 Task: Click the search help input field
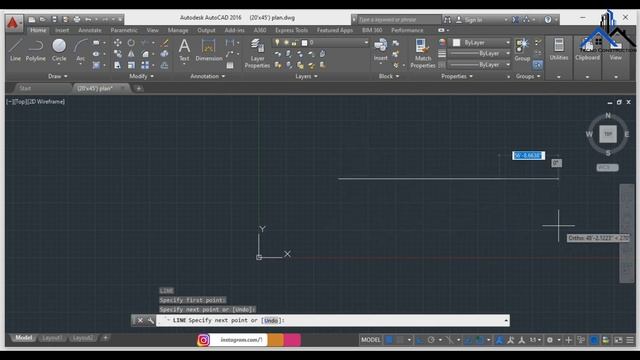[x=399, y=20]
